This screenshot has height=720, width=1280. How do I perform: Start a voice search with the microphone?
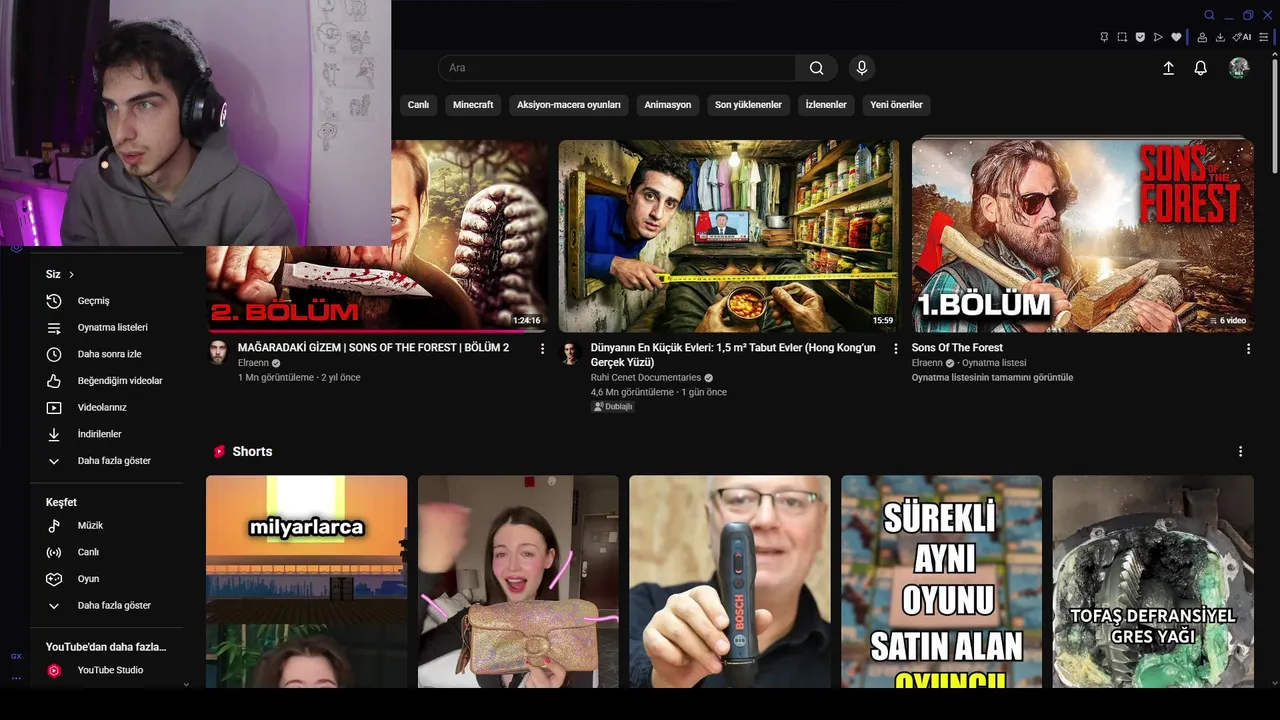coord(862,68)
